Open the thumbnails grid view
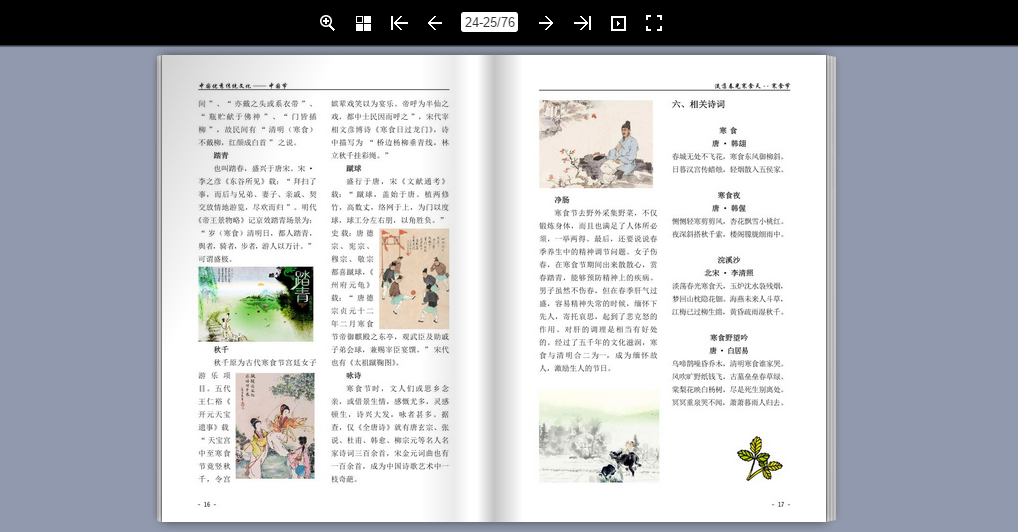 [x=364, y=23]
